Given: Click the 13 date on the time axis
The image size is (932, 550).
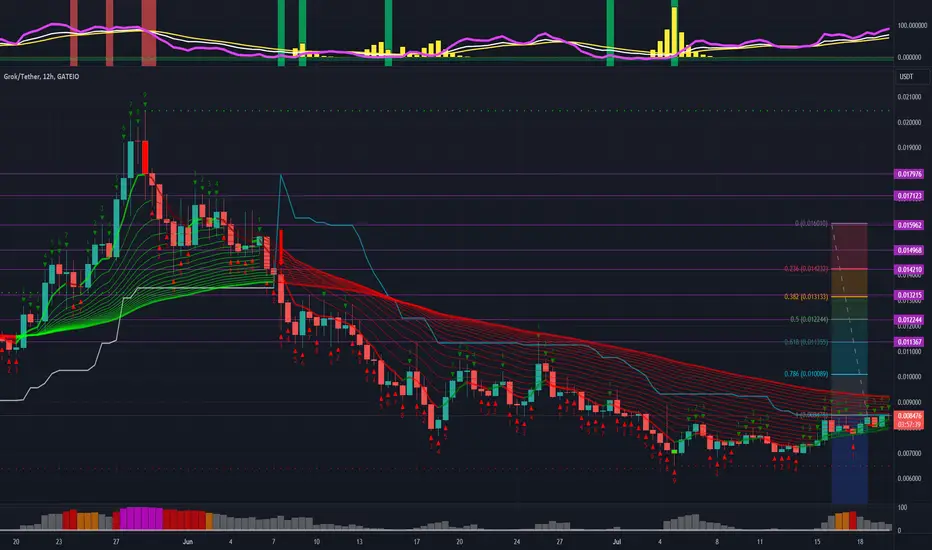Looking at the screenshot, I should coord(360,542).
